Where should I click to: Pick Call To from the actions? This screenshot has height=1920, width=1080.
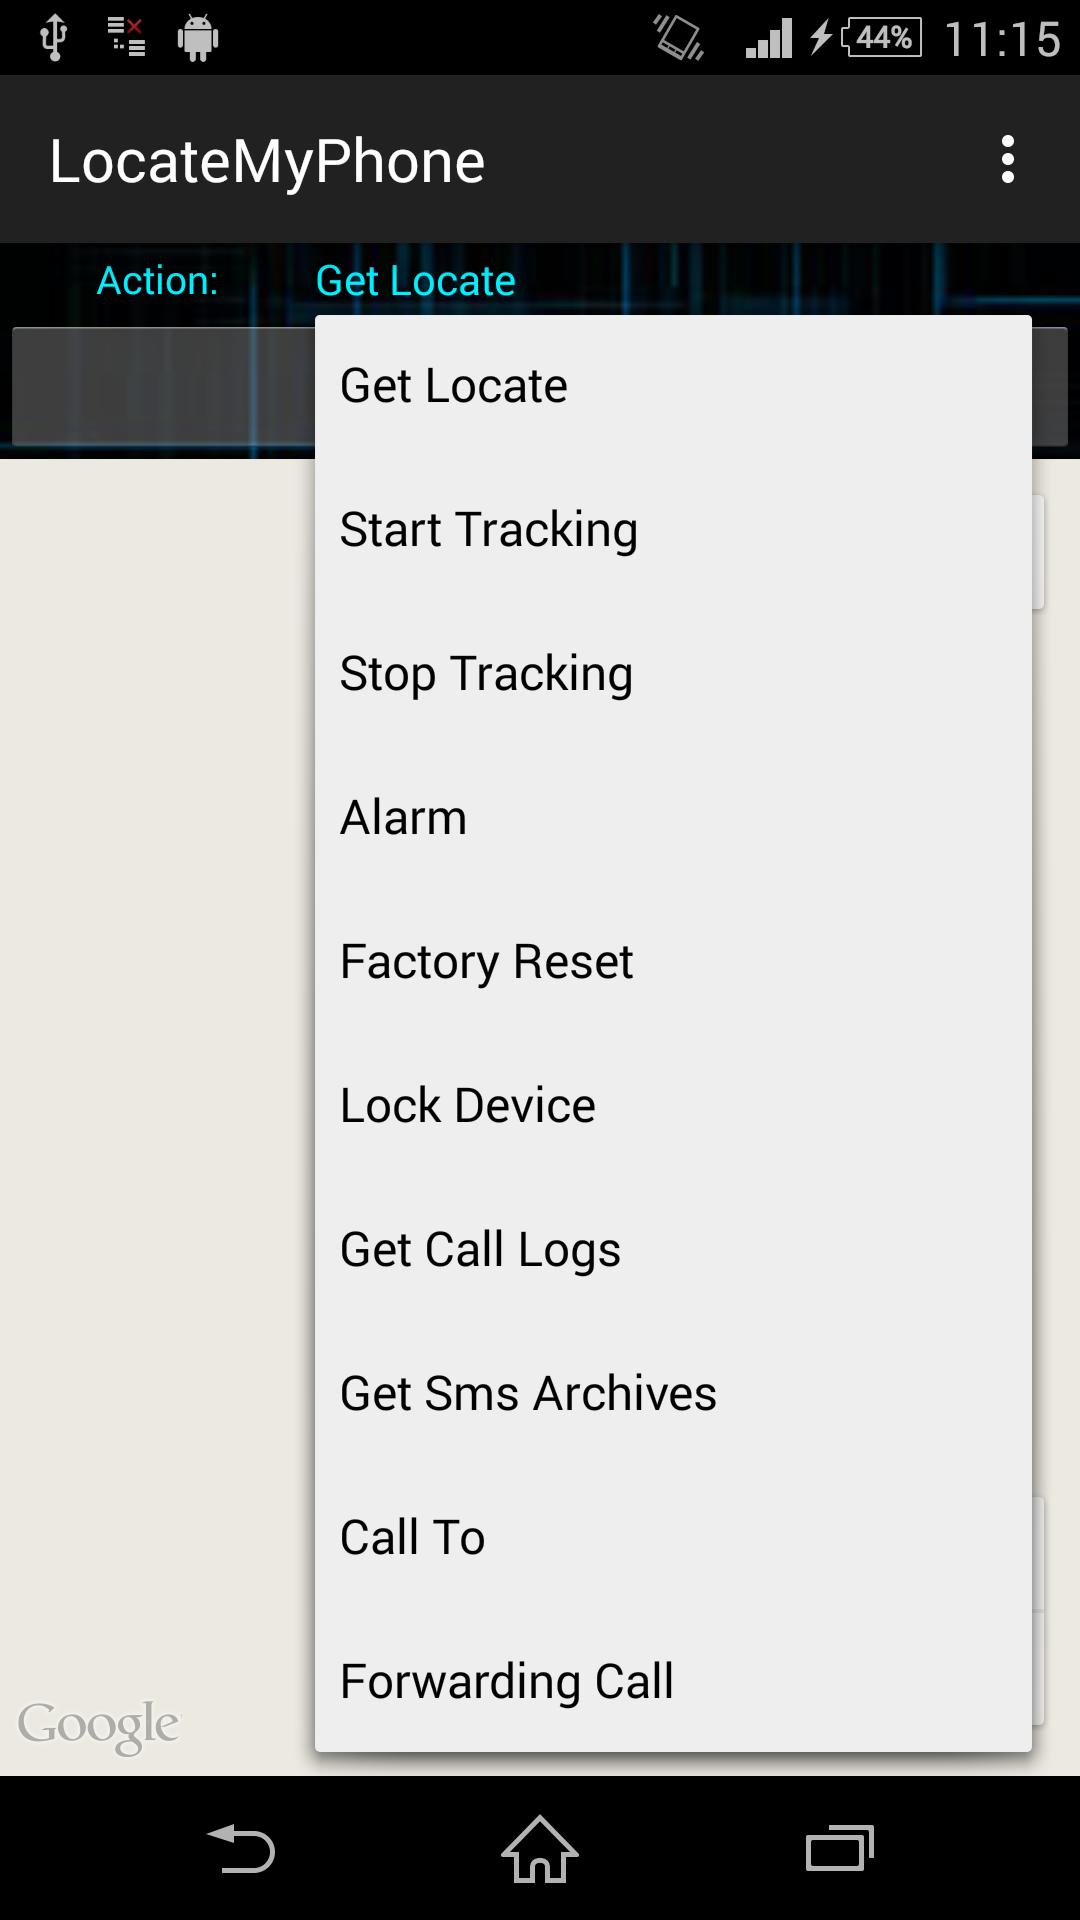coord(672,1538)
